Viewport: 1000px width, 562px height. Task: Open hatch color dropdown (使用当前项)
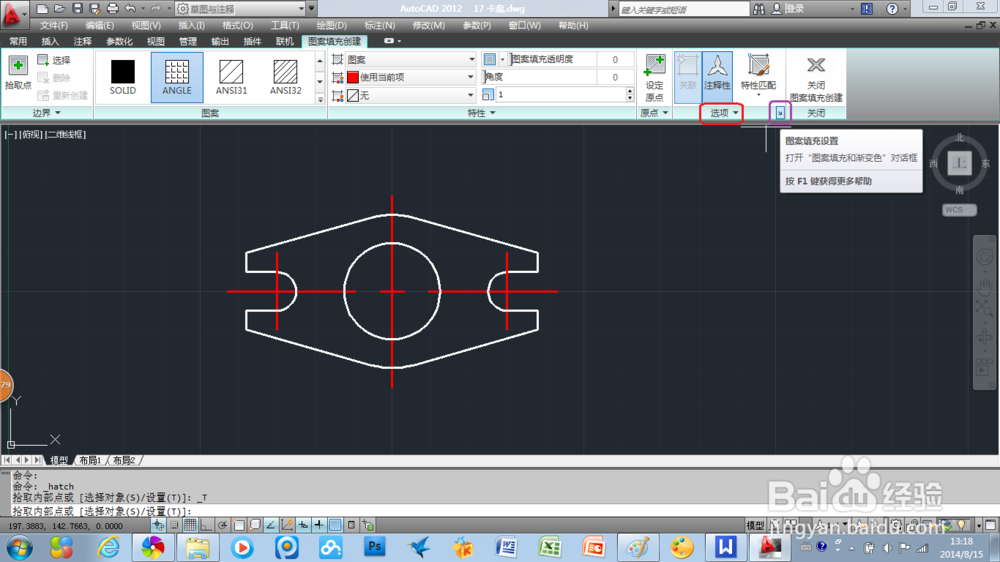[x=411, y=77]
